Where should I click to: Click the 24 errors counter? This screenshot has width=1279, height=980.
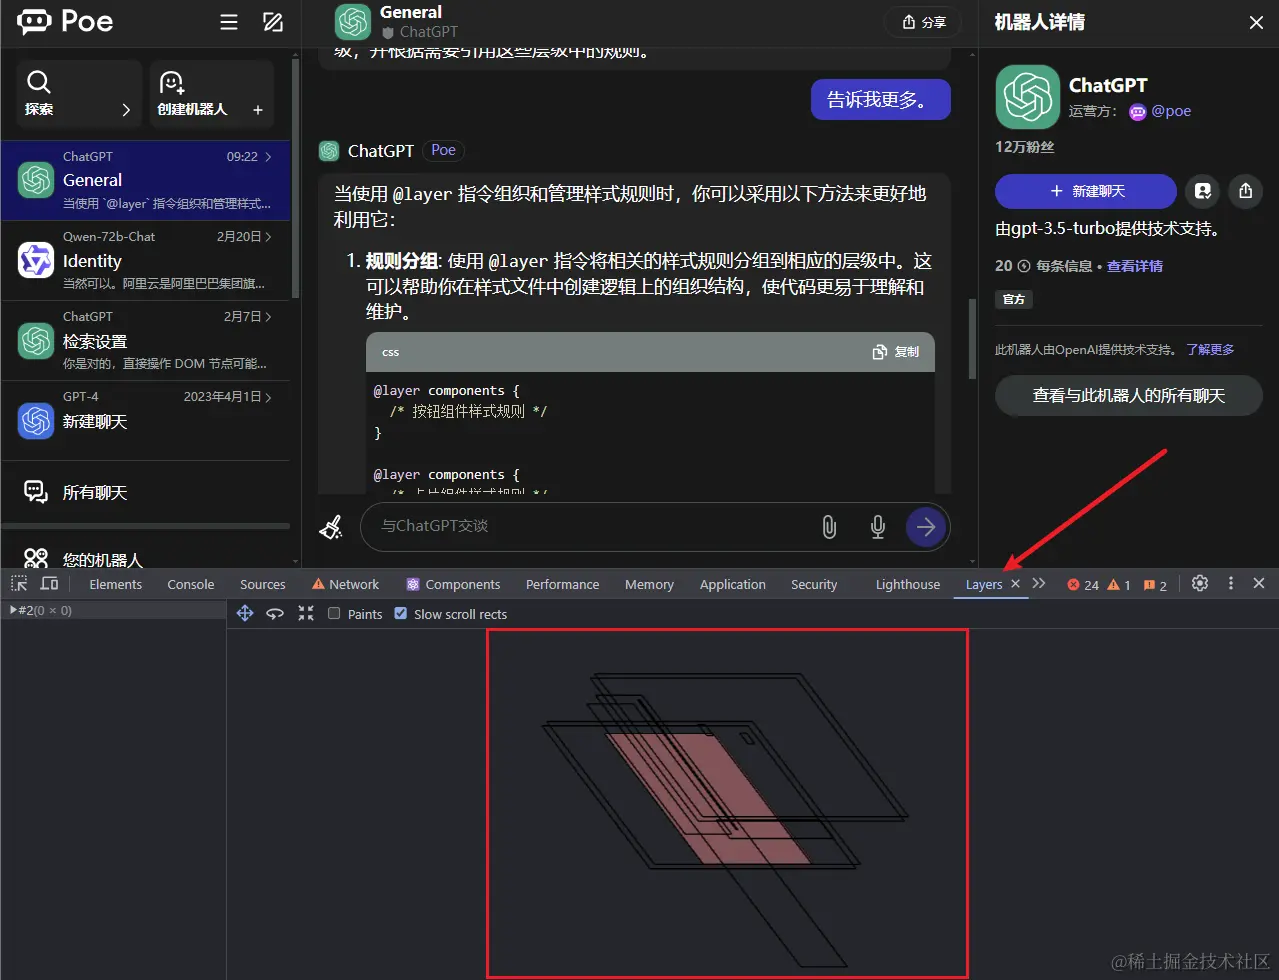1084,585
